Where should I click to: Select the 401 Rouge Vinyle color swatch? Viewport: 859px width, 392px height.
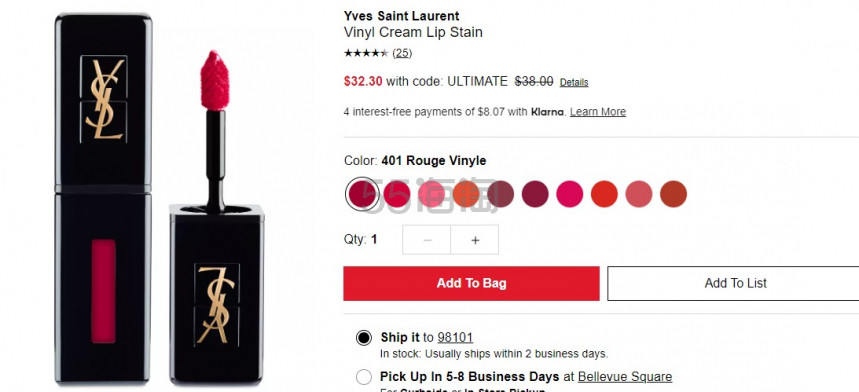363,194
